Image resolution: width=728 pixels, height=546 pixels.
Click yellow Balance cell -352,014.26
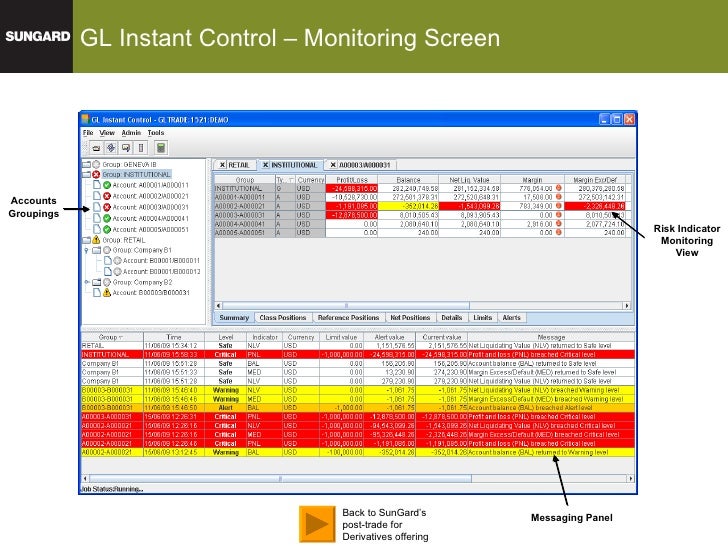click(x=409, y=206)
